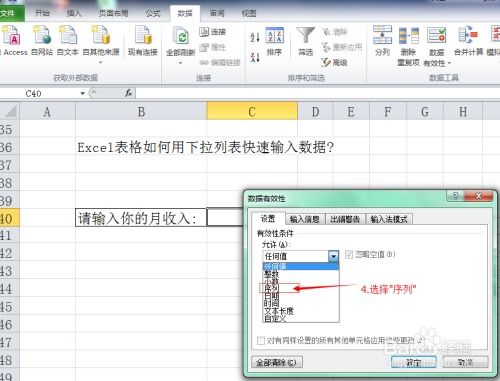Sort descending Z to A
The height and width of the screenshot is (381, 500).
tap(255, 57)
